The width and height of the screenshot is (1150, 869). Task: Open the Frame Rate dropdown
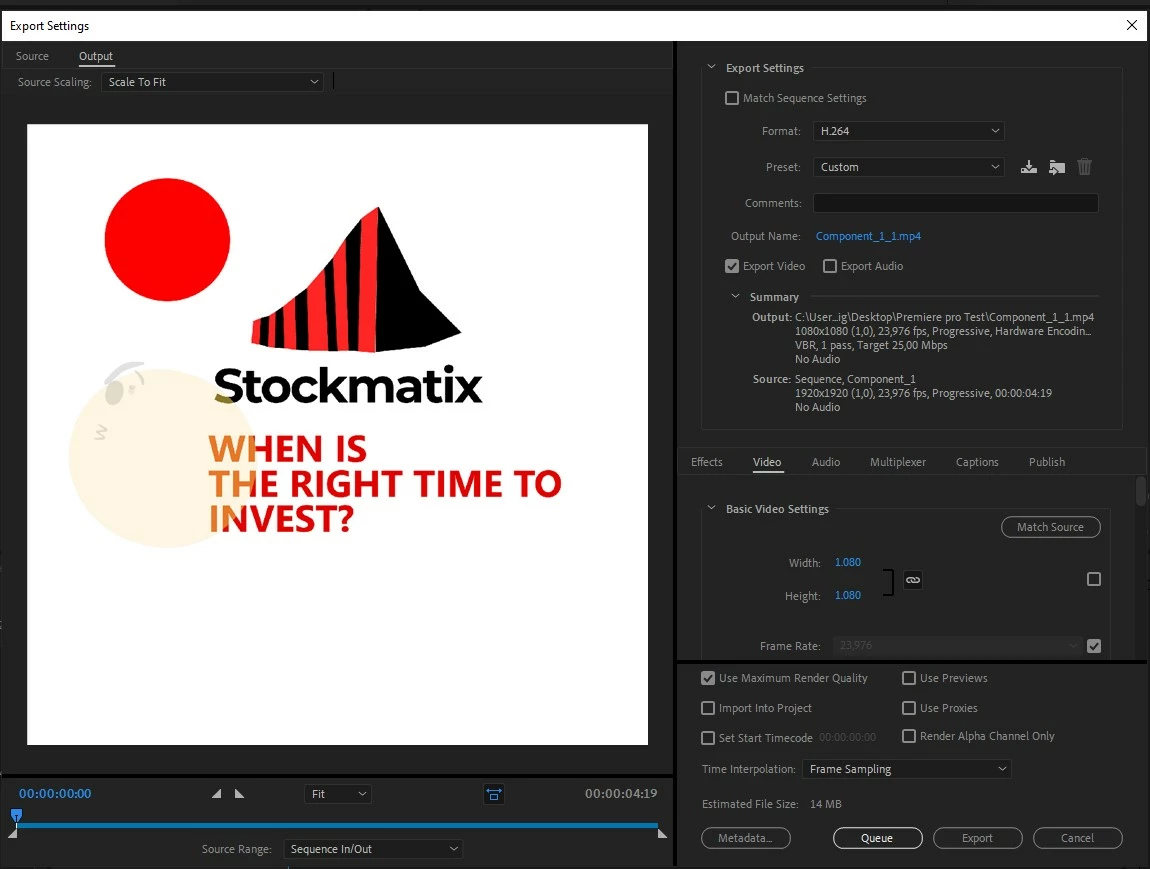(956, 646)
